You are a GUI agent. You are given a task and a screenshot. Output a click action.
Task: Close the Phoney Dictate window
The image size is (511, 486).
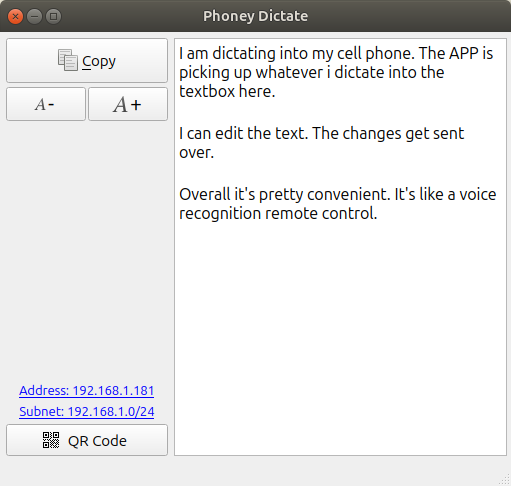15,16
